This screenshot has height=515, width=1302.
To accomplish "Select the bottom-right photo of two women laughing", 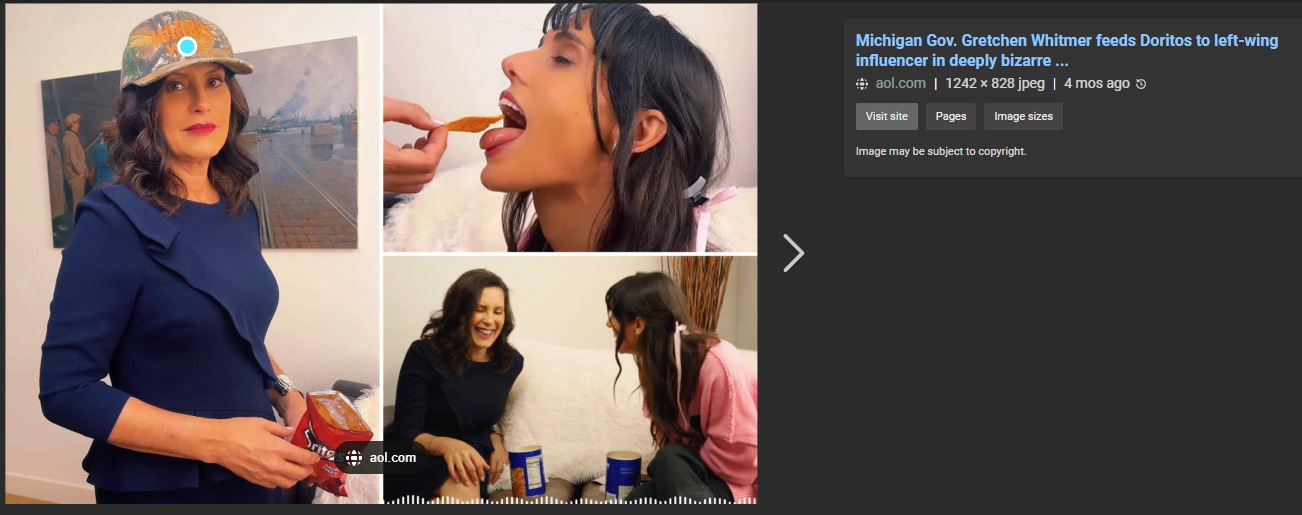I will tap(570, 379).
